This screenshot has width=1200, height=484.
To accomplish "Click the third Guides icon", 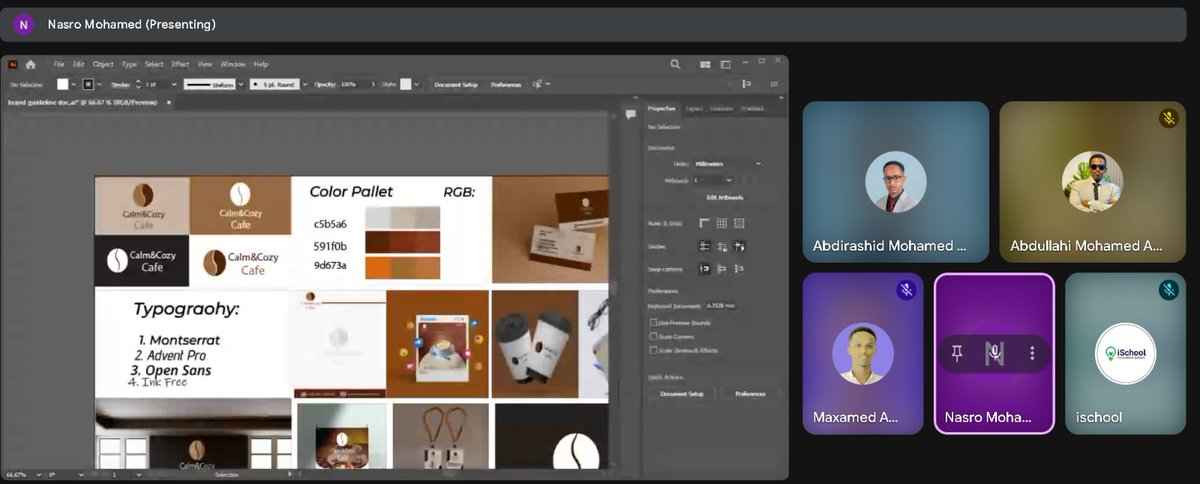I will [740, 246].
